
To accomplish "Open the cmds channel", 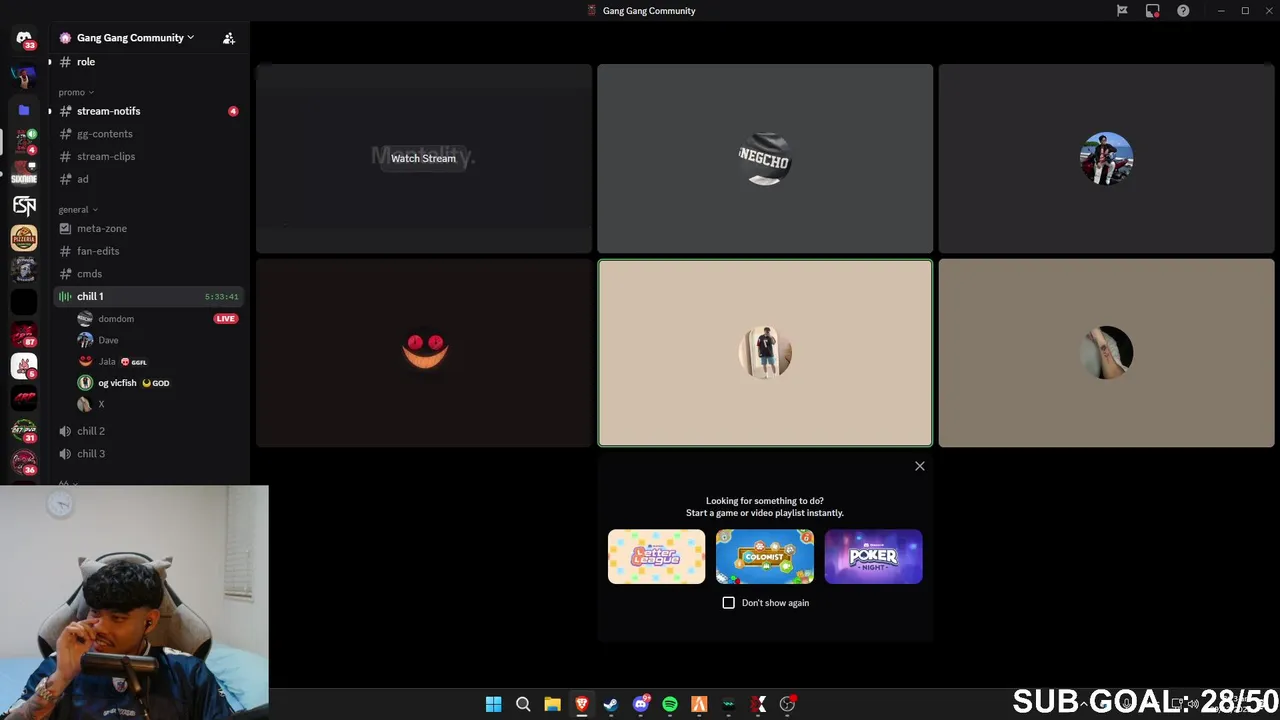I will [x=148, y=274].
